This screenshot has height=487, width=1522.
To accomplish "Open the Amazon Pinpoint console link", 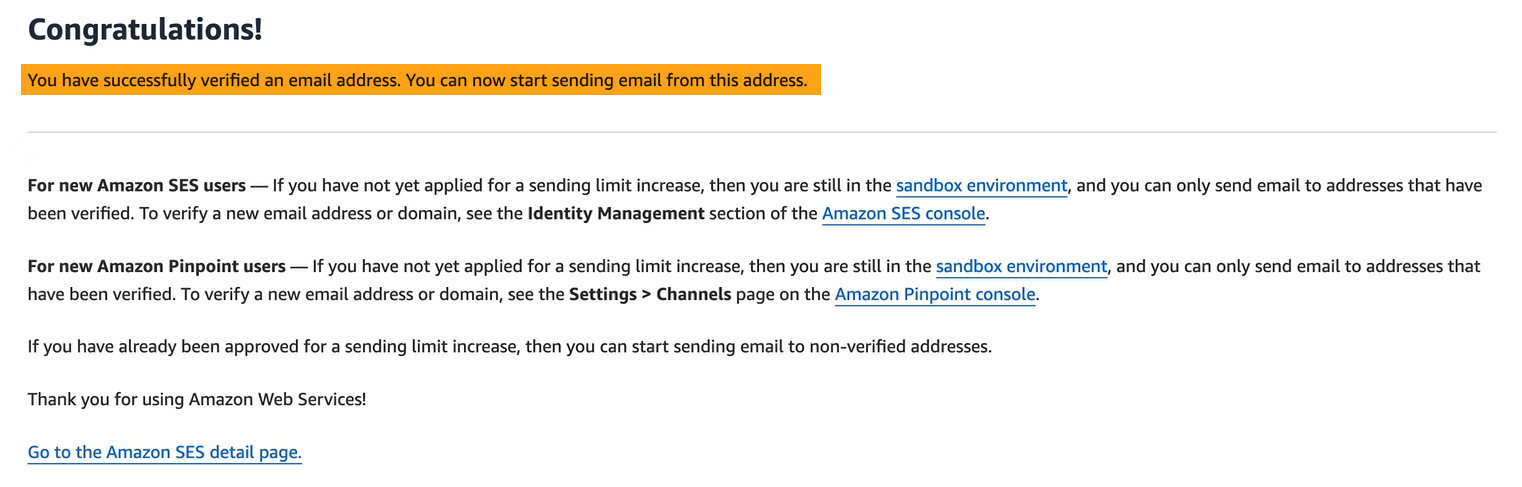I will (935, 294).
